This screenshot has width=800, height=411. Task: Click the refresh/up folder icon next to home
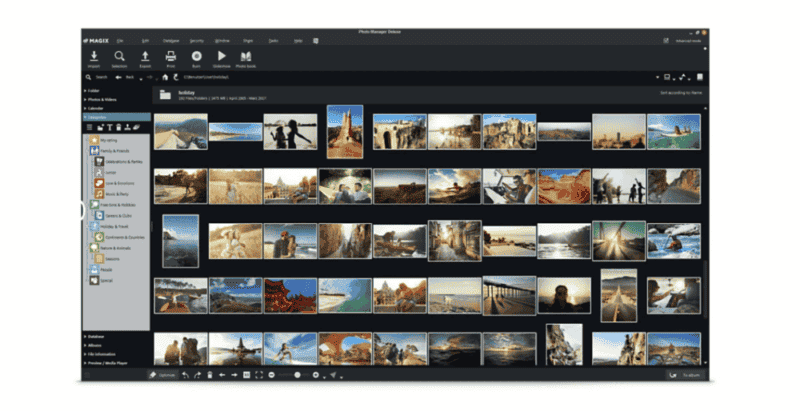[176, 78]
